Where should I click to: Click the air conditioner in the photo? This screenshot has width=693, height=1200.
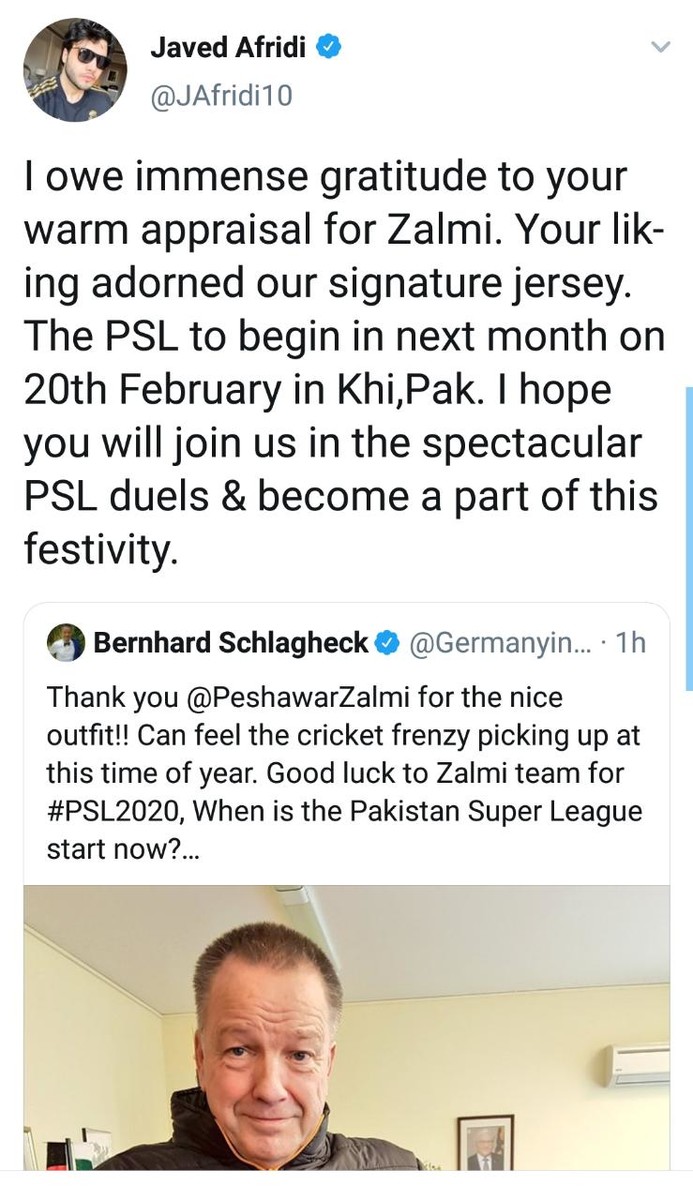(x=637, y=1065)
